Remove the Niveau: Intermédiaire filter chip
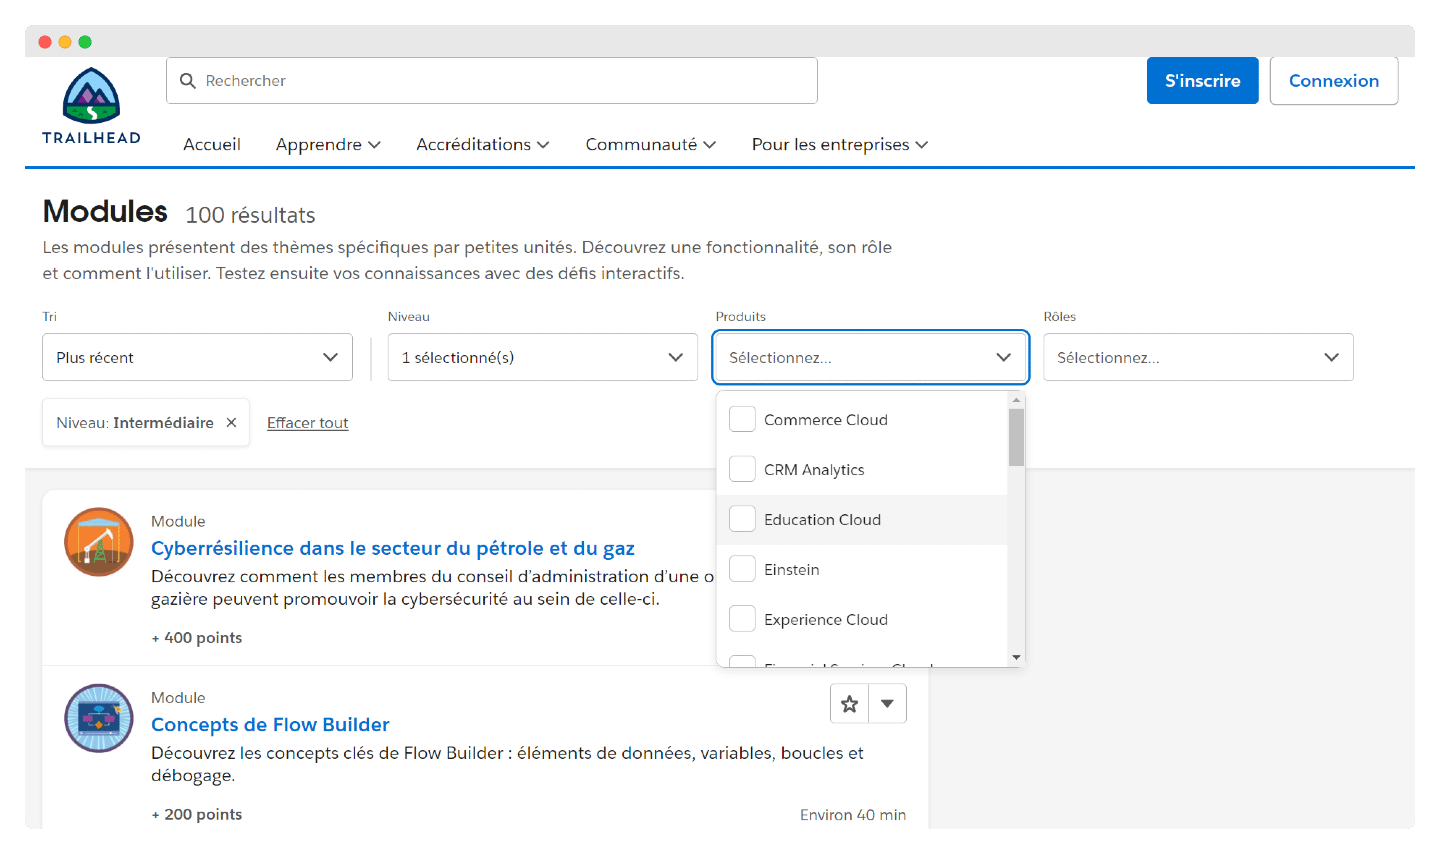Screen dimensions: 1440x854 (x=231, y=423)
